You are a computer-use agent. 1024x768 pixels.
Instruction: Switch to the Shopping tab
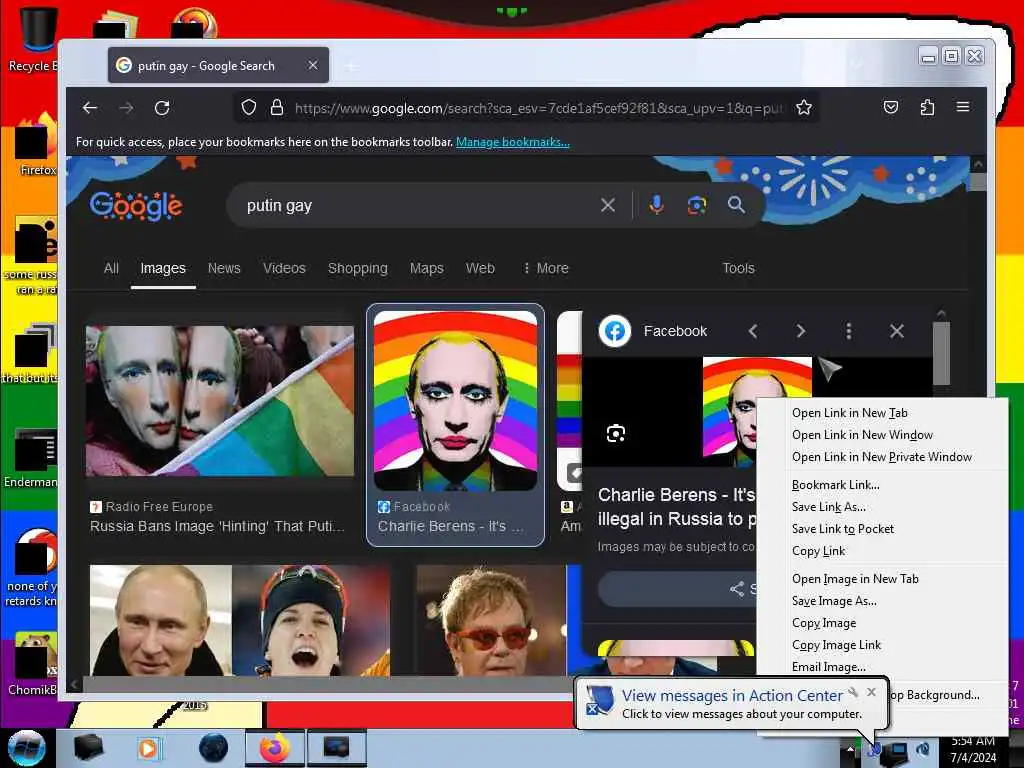tap(358, 268)
